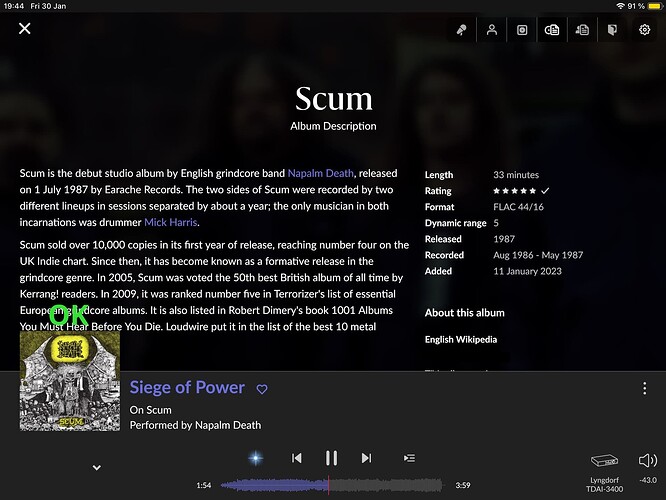Show the artist info person icon
This screenshot has height=500, width=666.
tap(492, 30)
